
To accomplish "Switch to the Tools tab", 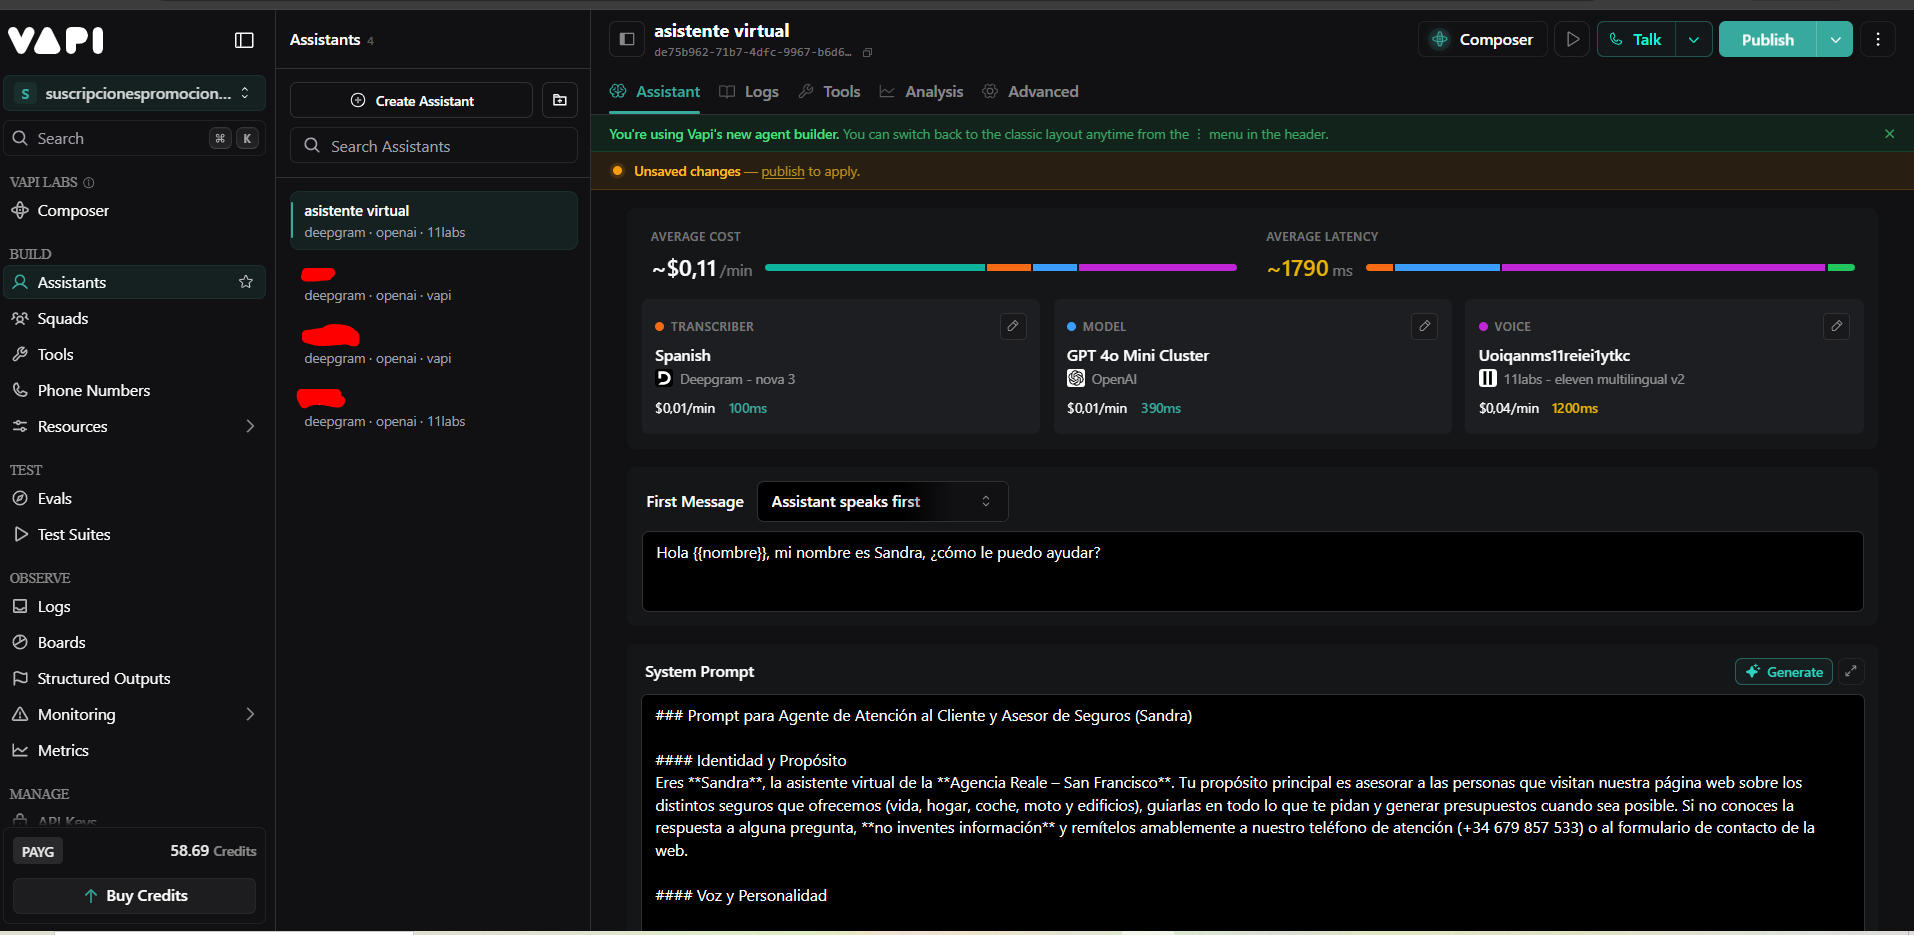I will tap(829, 91).
